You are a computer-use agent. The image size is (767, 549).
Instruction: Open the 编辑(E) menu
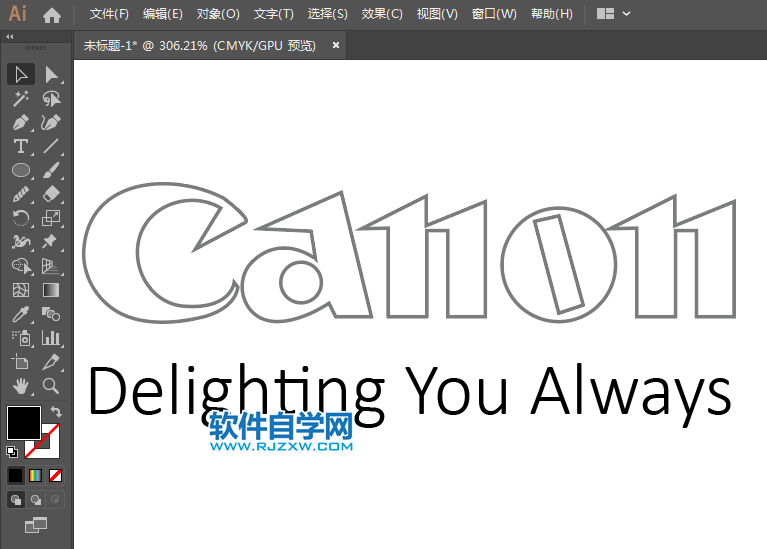[162, 14]
